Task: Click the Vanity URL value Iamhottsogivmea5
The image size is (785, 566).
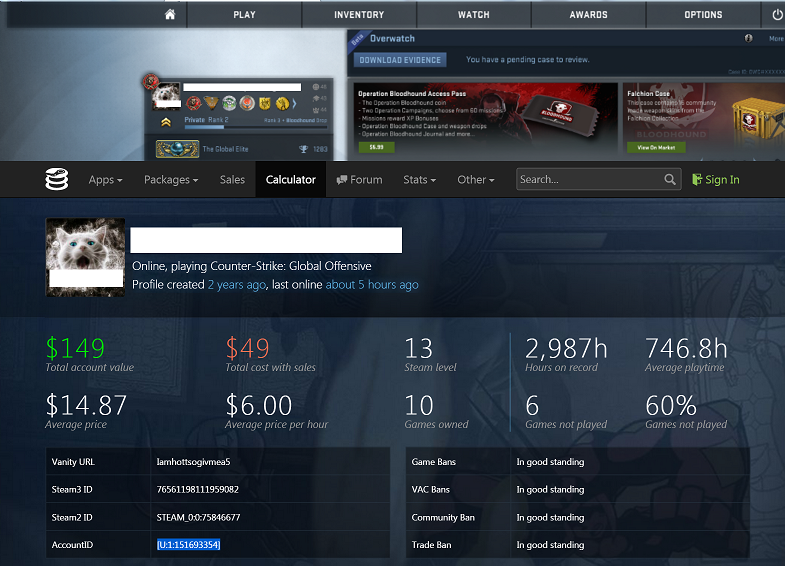Action: [x=193, y=461]
